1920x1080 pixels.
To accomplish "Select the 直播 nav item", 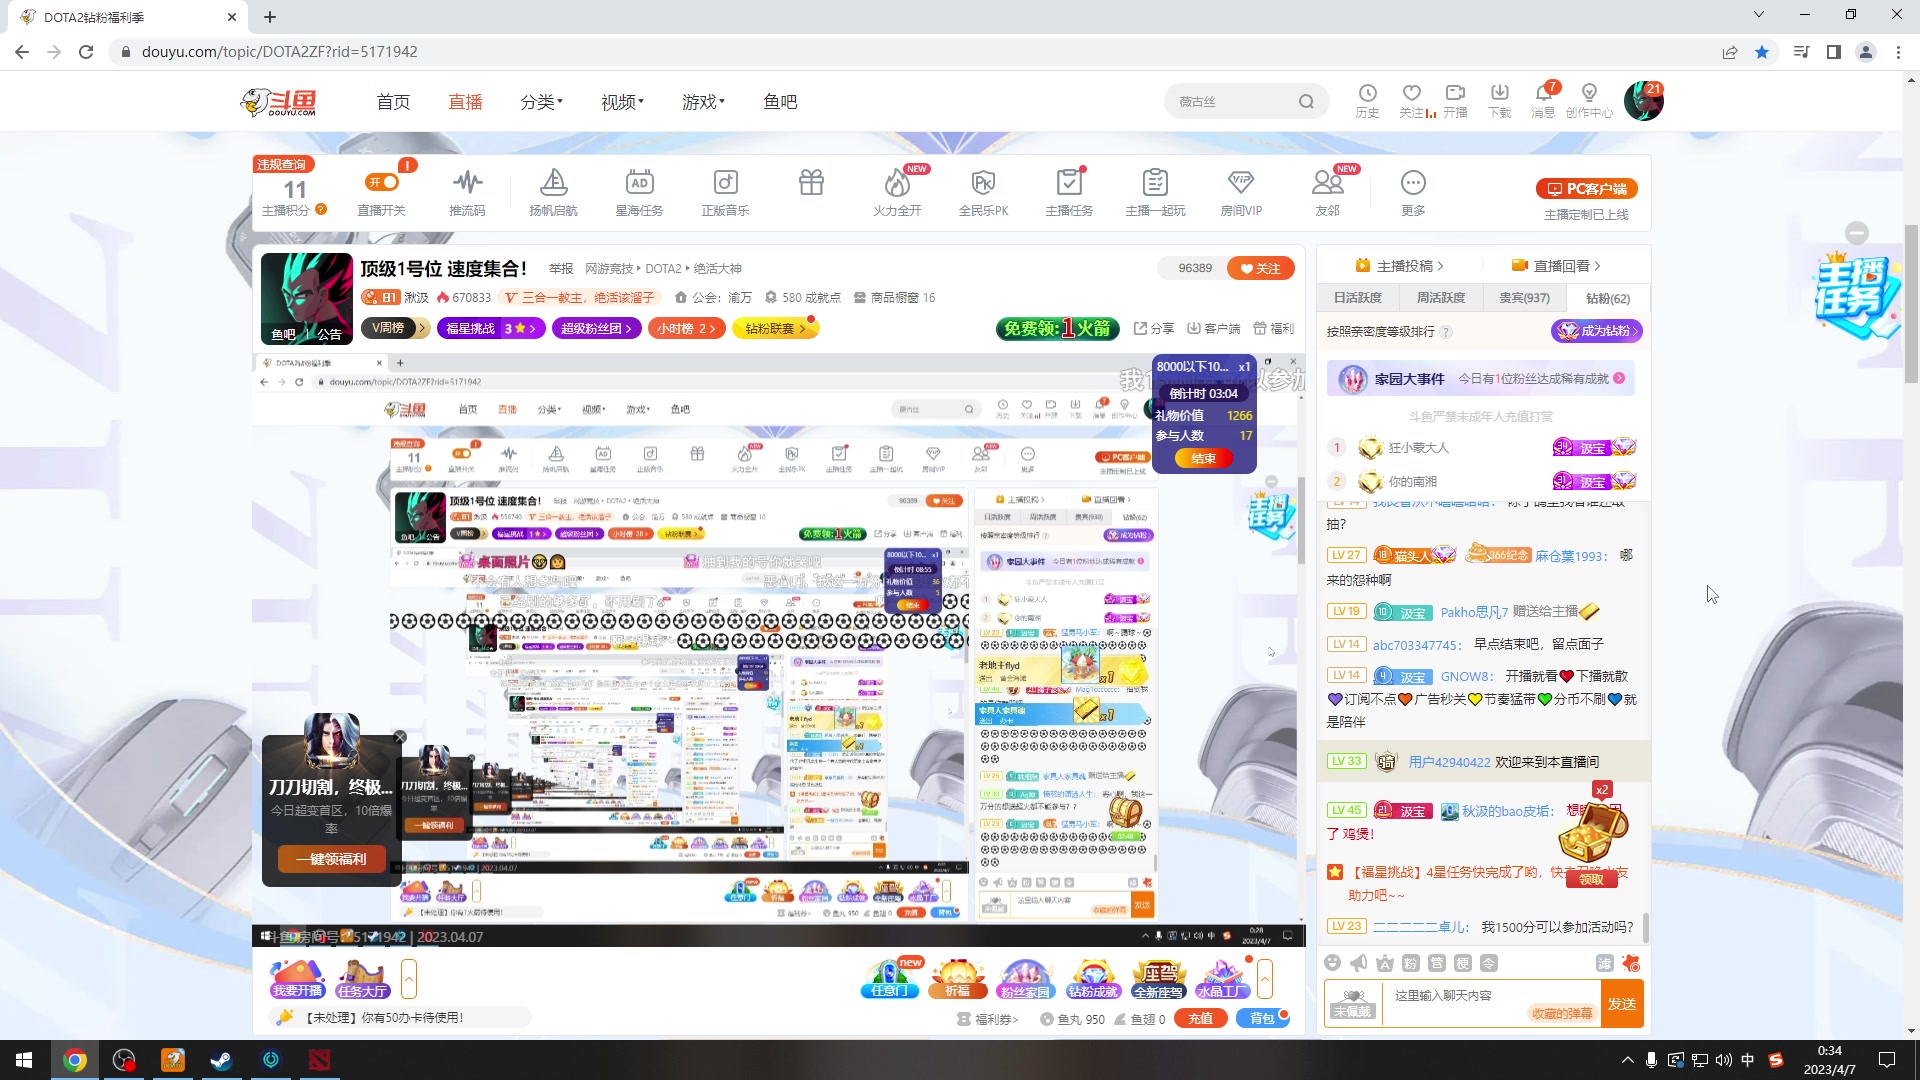I will (465, 102).
